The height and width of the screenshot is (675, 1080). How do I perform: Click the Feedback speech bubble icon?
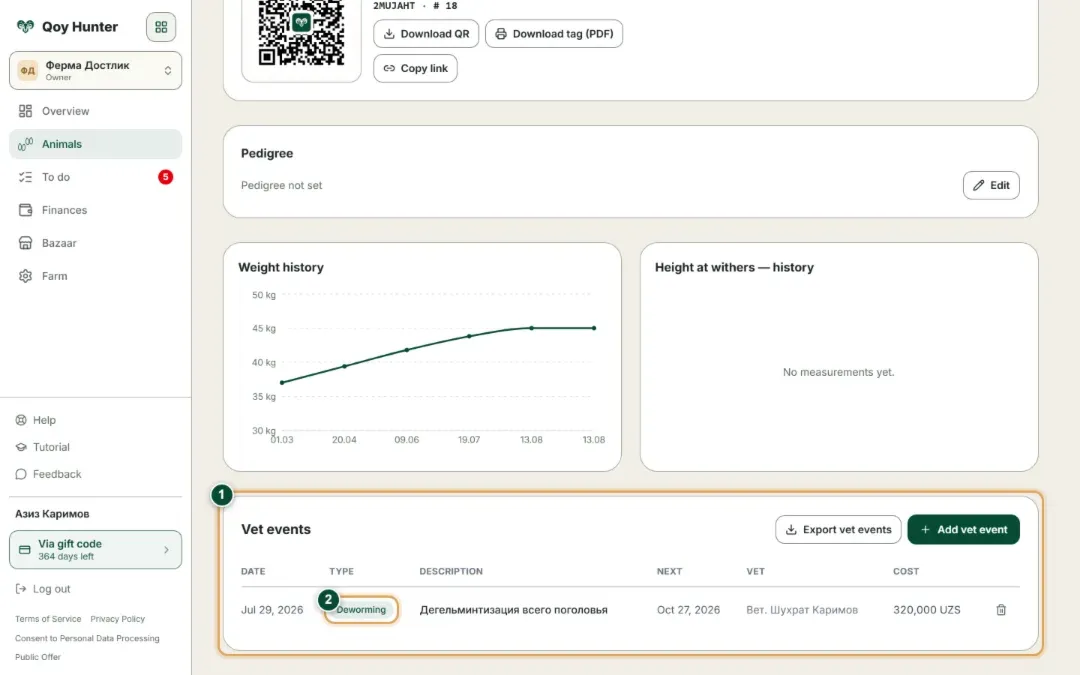(21, 474)
